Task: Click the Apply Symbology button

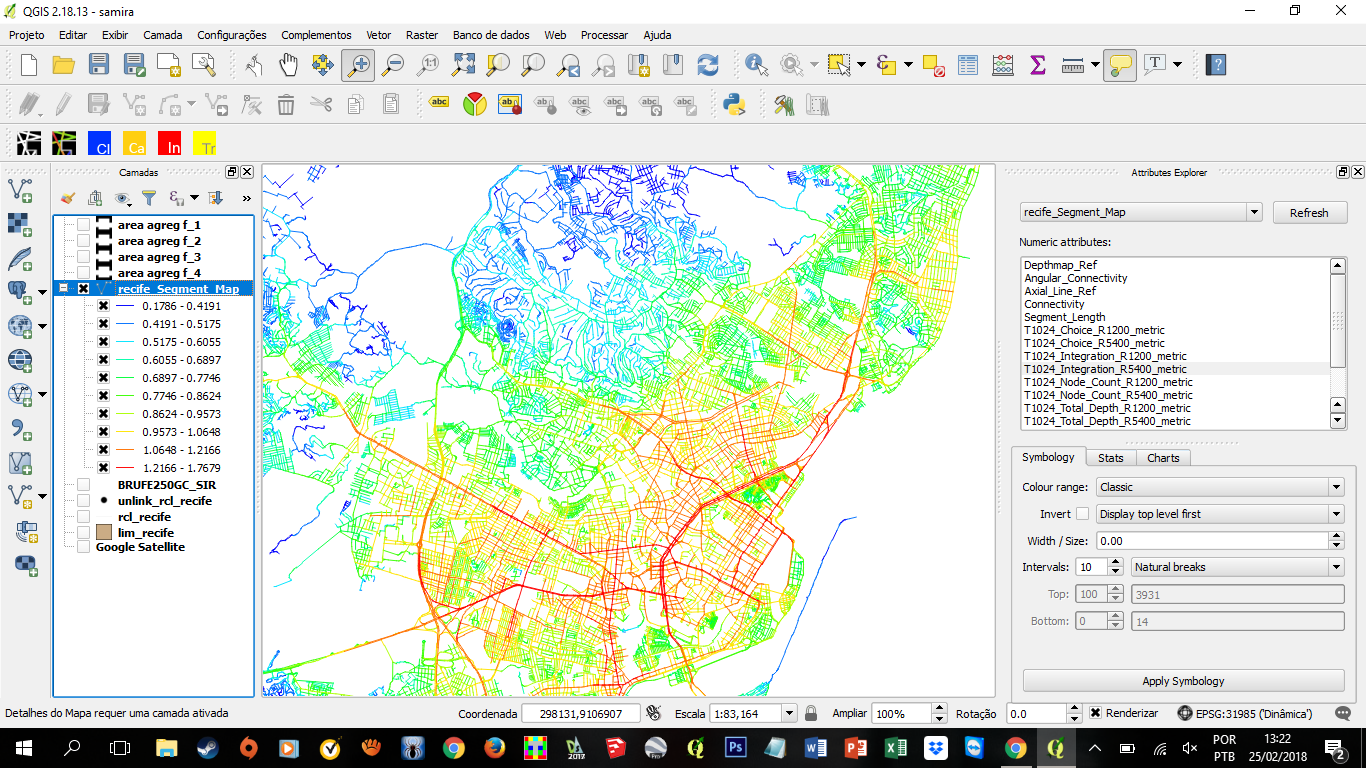Action: coord(1183,681)
